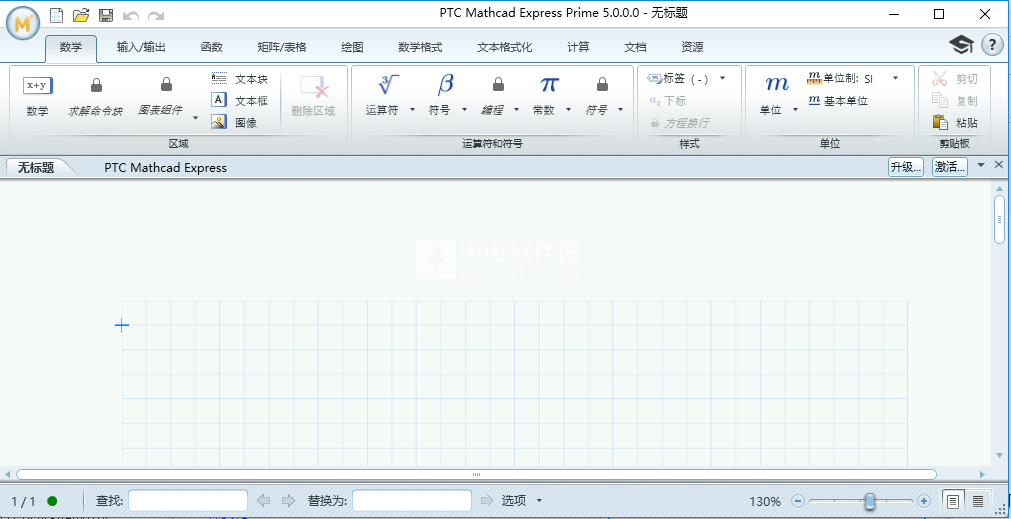
Task: Close the worksheet tab with X
Action: point(999,165)
